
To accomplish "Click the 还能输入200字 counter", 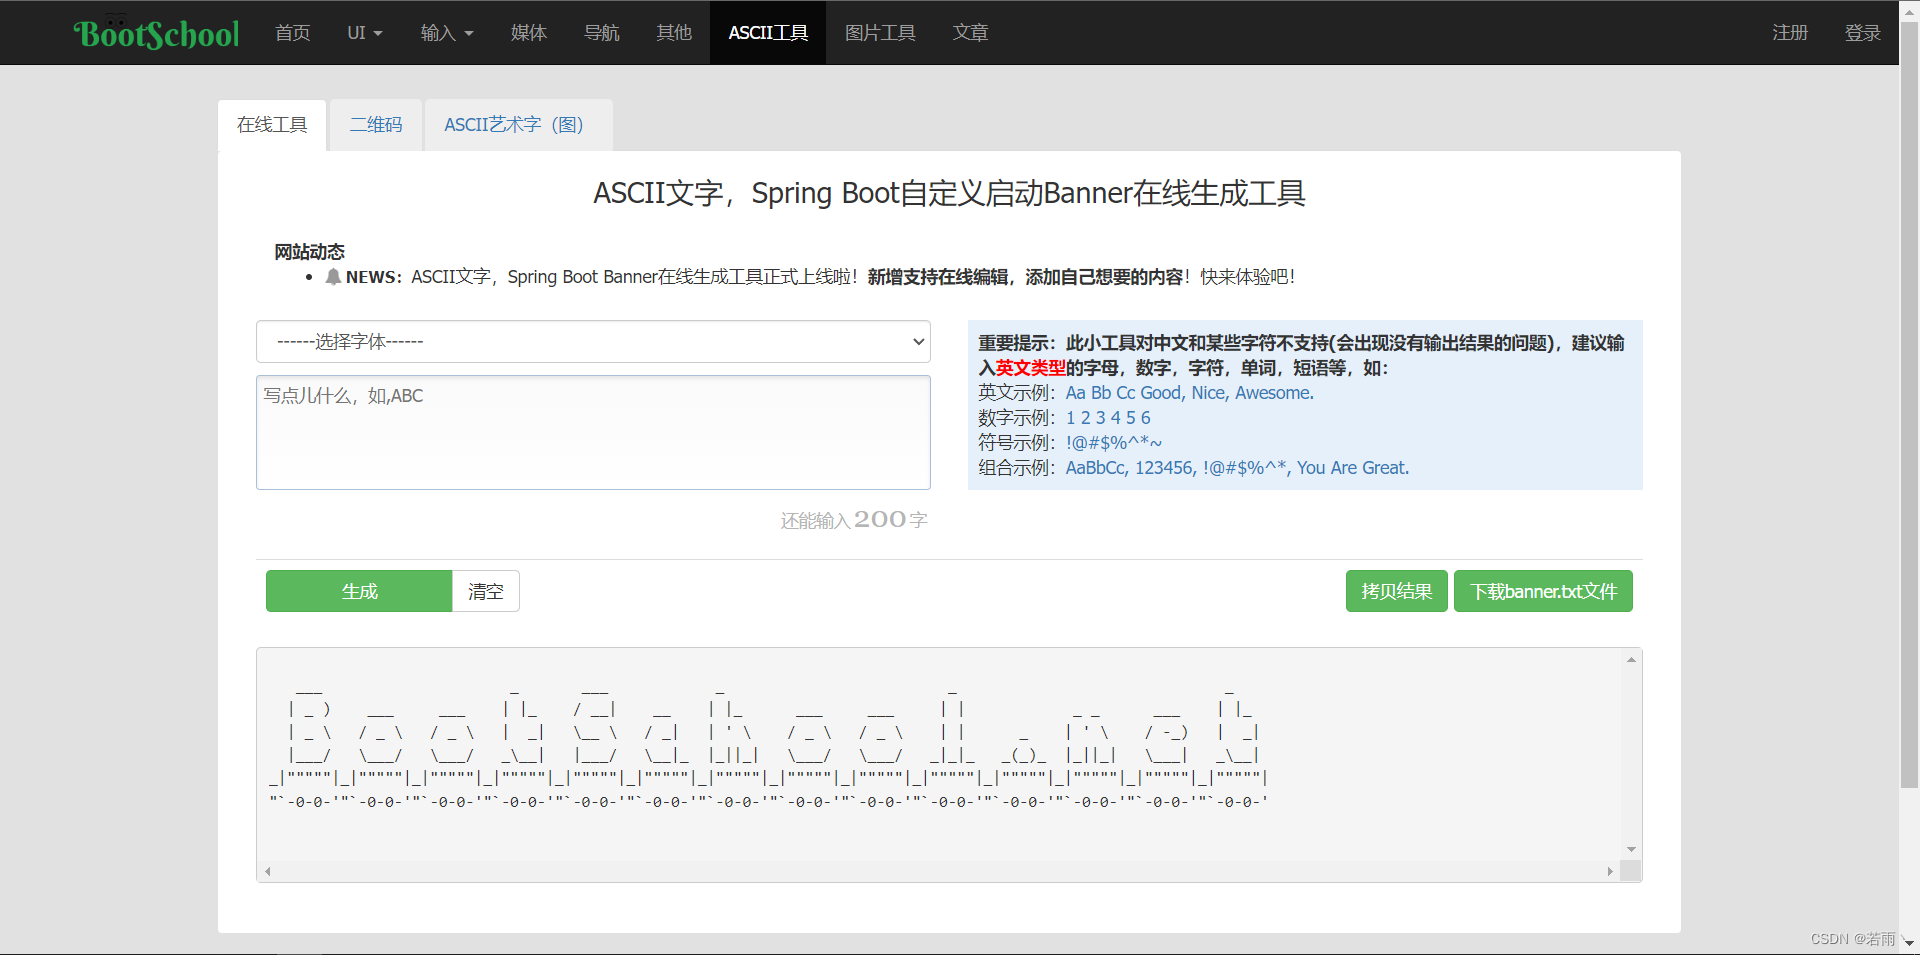I will (854, 520).
